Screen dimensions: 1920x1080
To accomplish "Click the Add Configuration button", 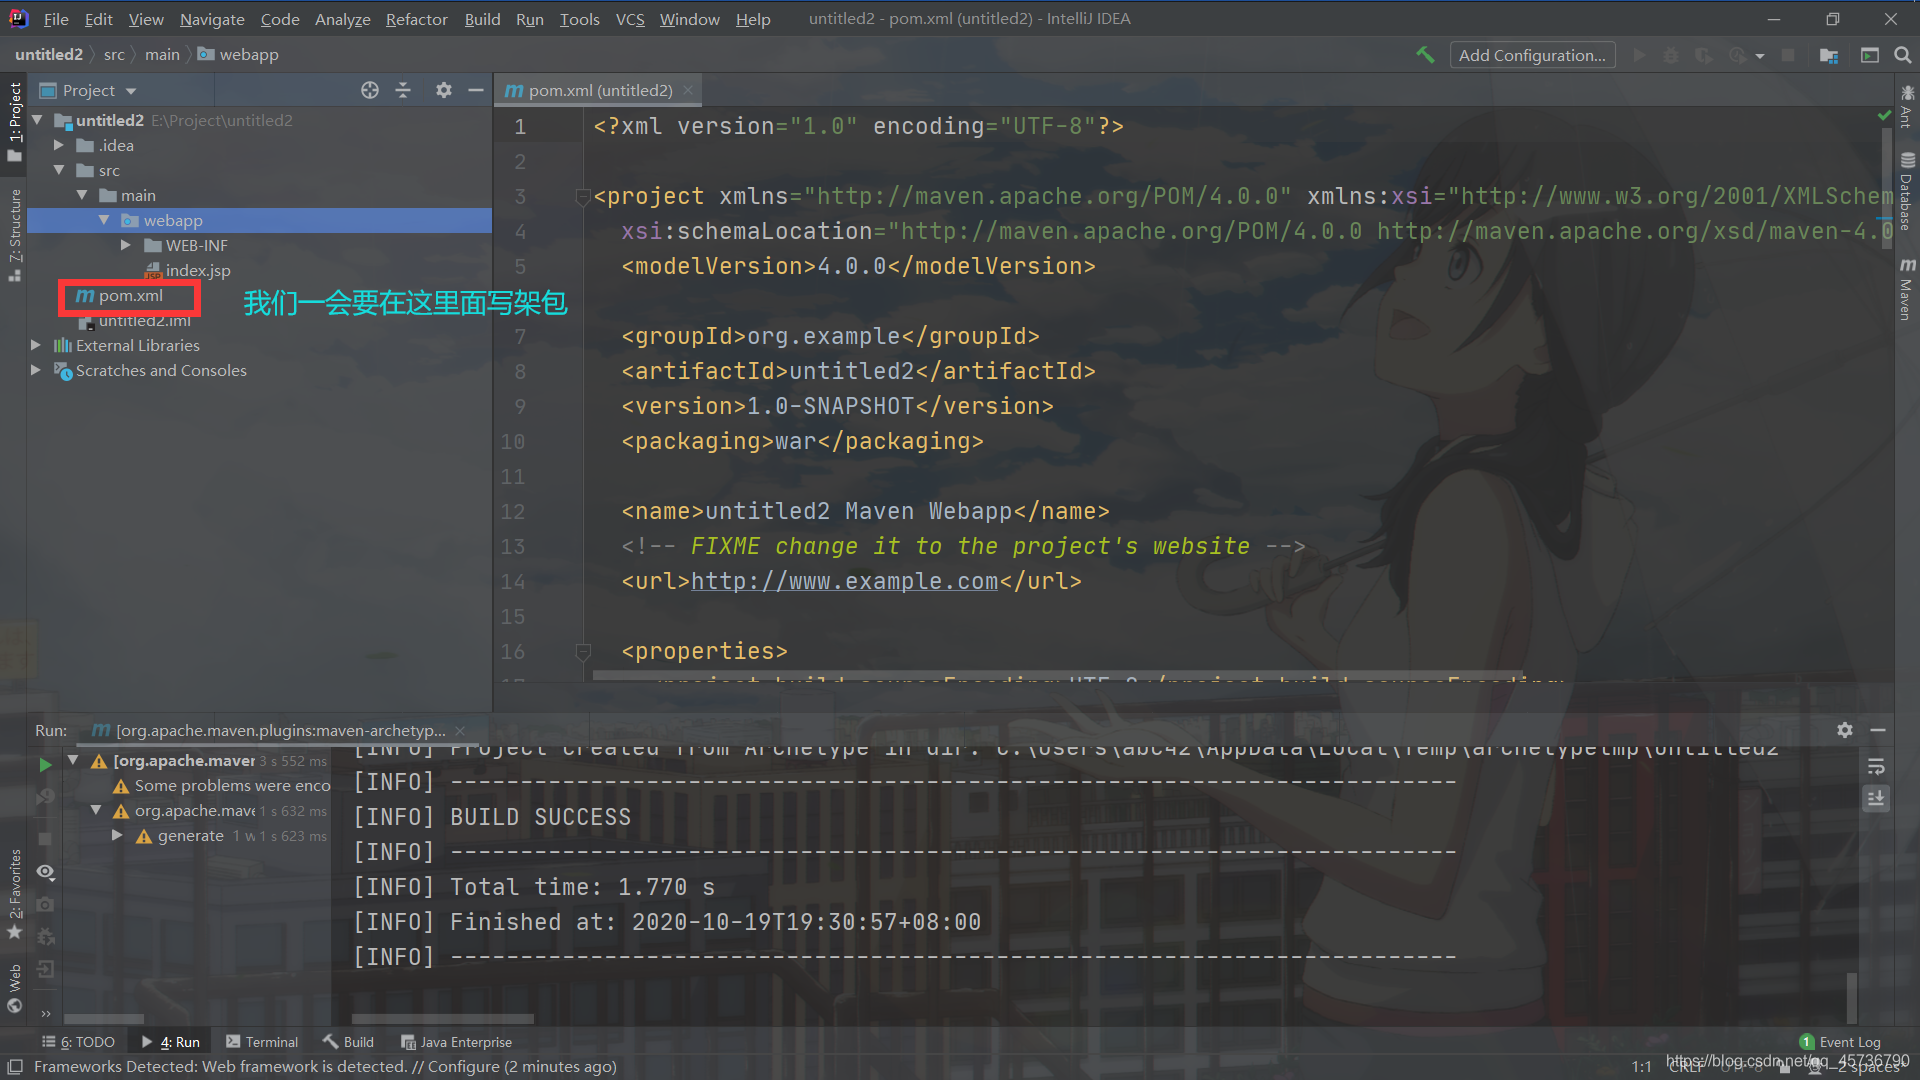I will (1532, 55).
